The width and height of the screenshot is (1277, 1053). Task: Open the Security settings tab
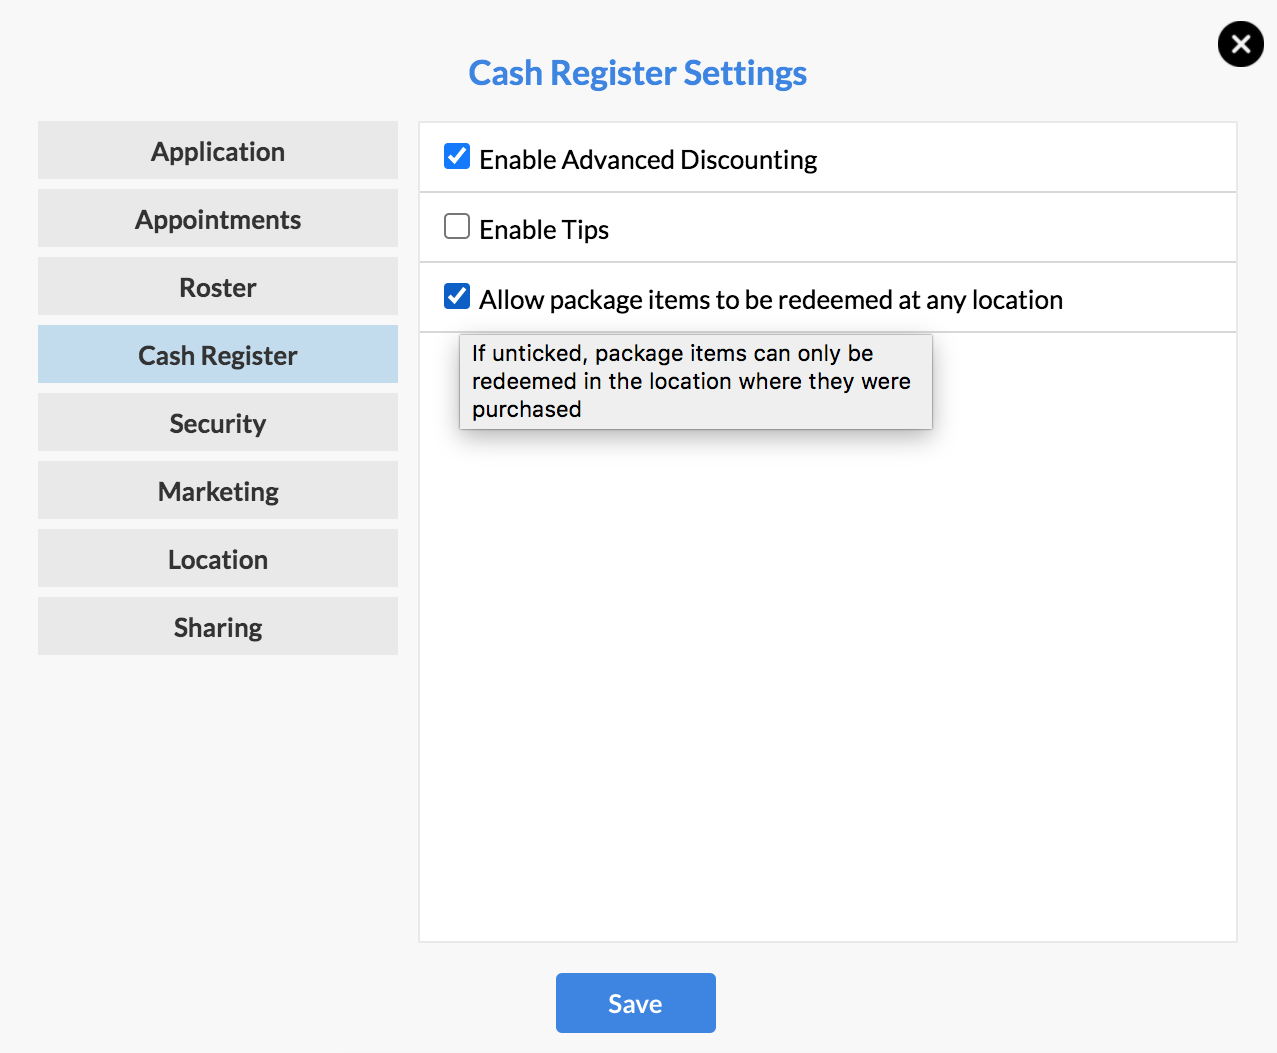pos(218,423)
